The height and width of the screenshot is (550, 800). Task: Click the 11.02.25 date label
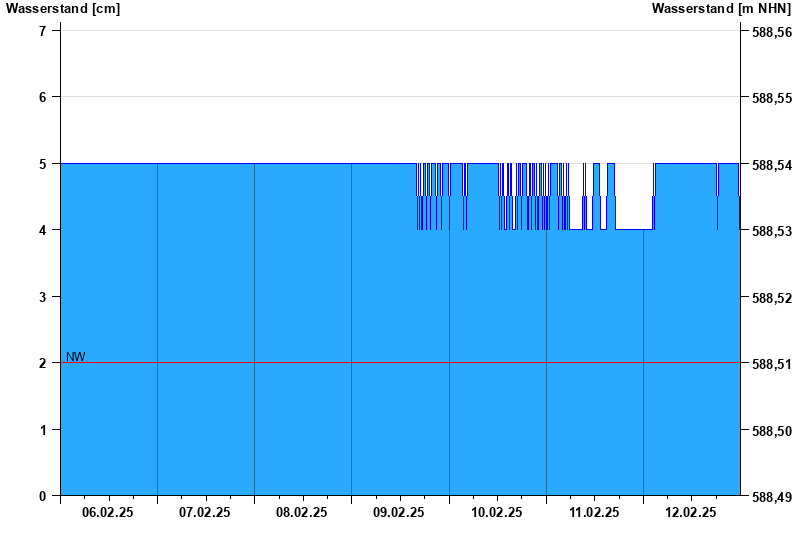594,512
